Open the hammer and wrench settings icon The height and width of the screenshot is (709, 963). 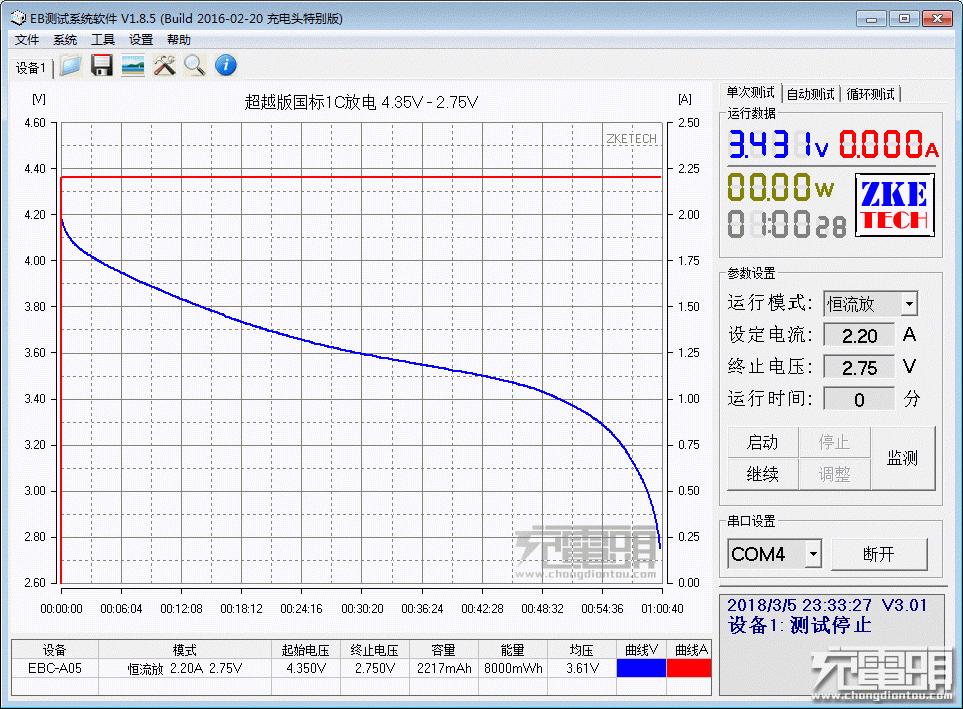click(164, 66)
